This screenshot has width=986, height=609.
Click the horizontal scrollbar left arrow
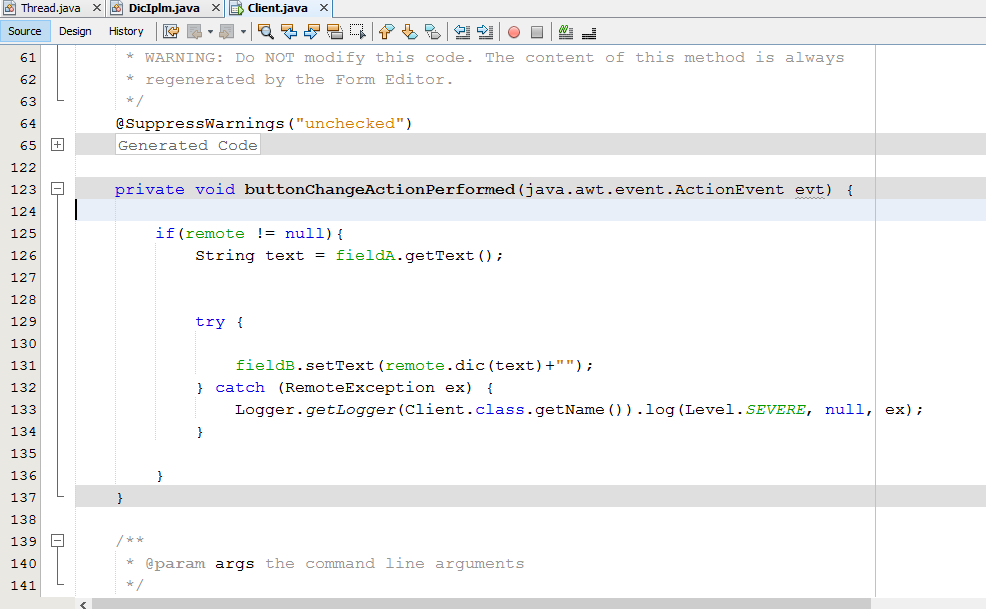[82, 603]
